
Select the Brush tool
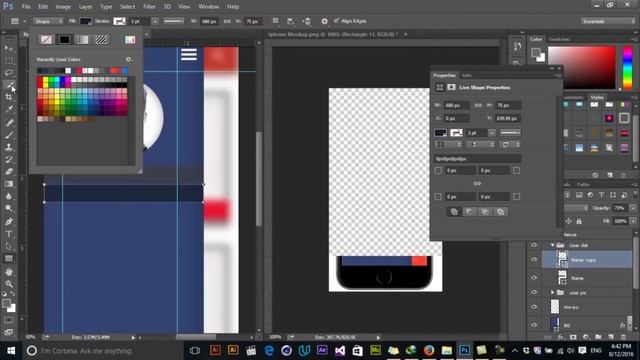pos(9,135)
